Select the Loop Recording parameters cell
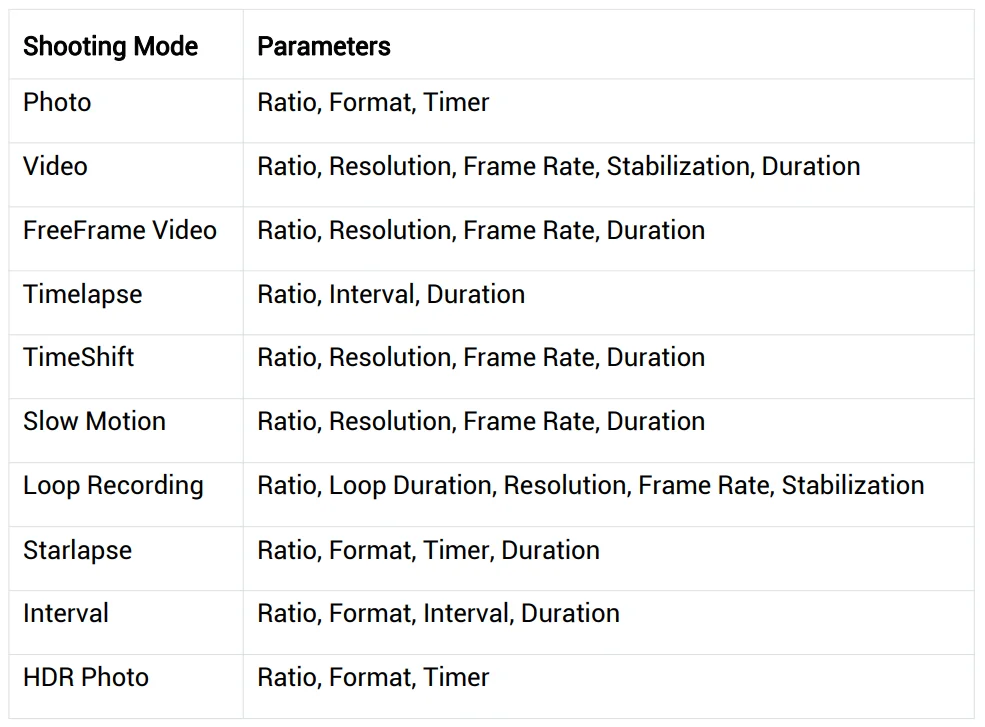The image size is (985, 727). coord(590,486)
